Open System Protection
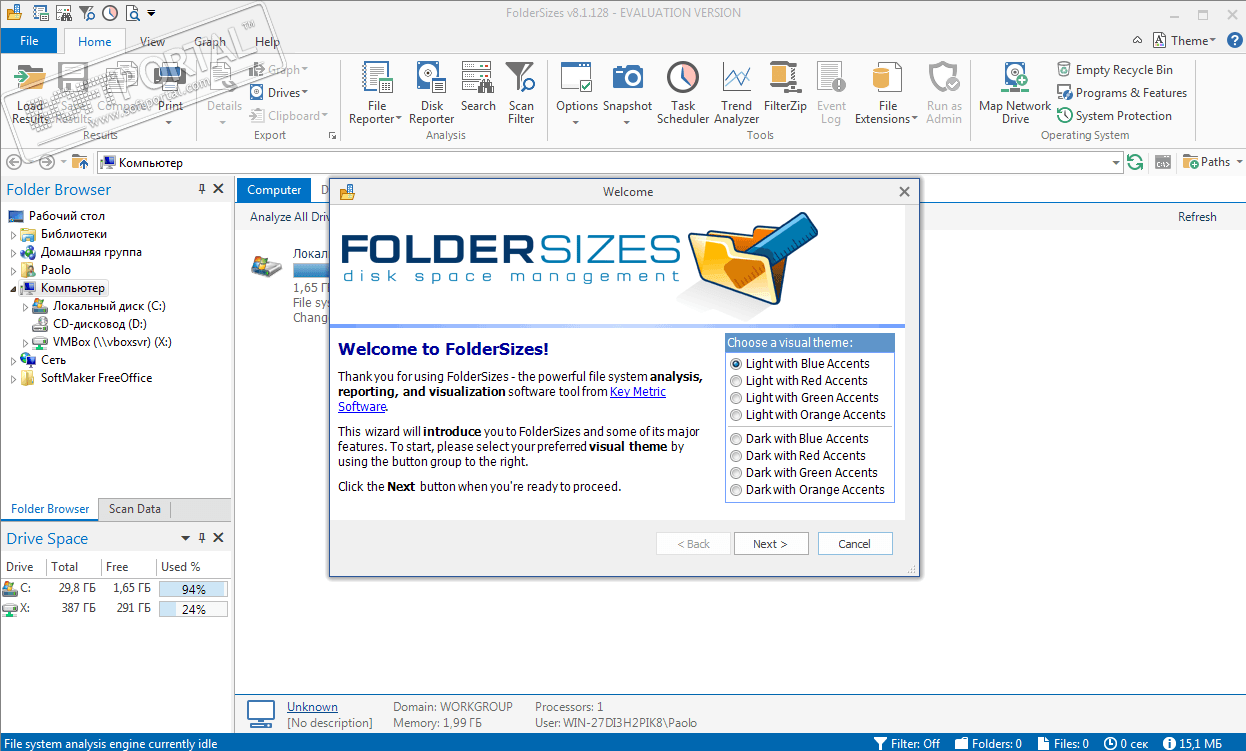 [1114, 116]
